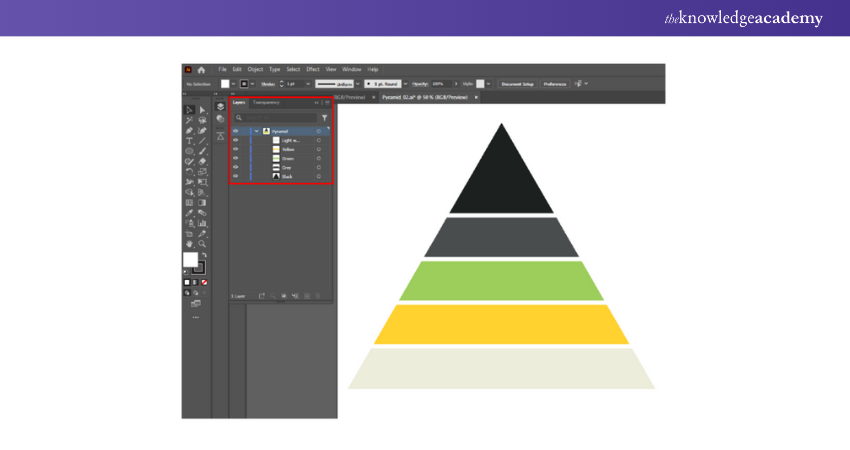Select the Zoom magnifier tool
850x450 pixels.
202,243
